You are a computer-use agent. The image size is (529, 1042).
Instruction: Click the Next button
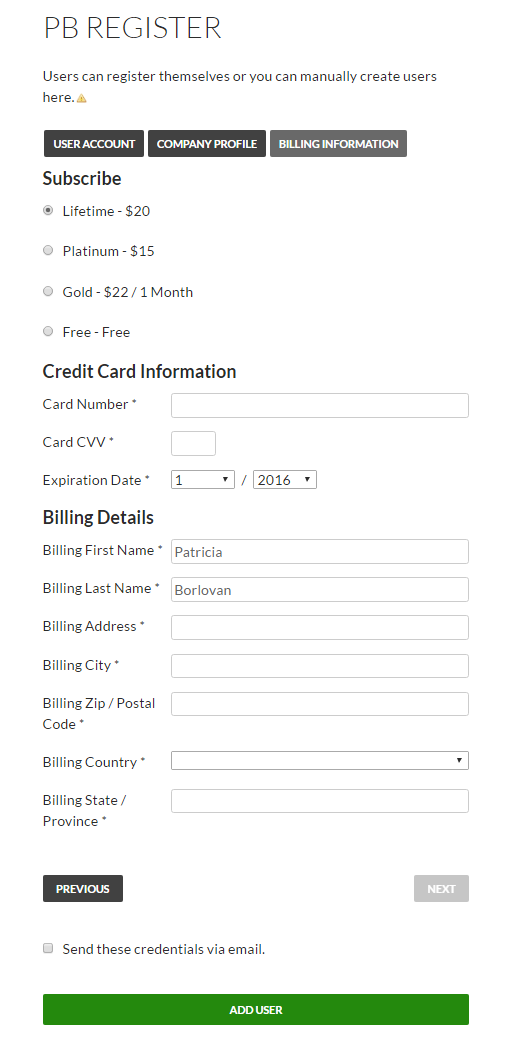[x=441, y=888]
